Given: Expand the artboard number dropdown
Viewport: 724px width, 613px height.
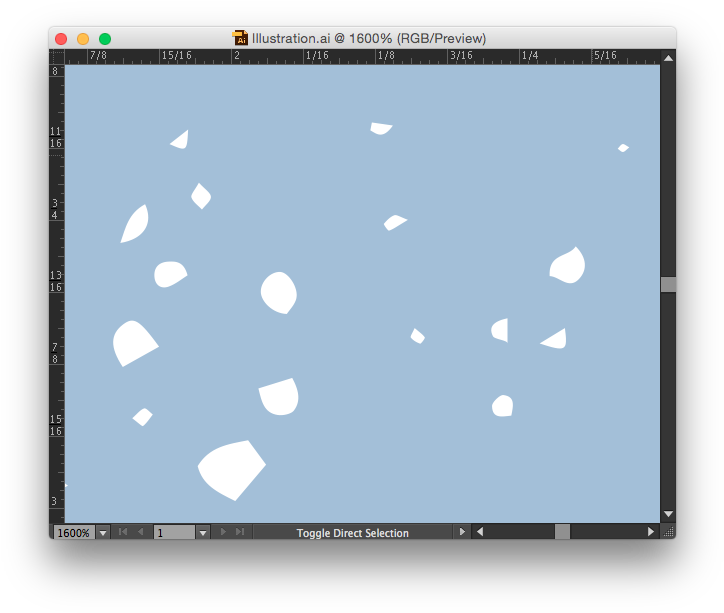Looking at the screenshot, I should tap(203, 533).
